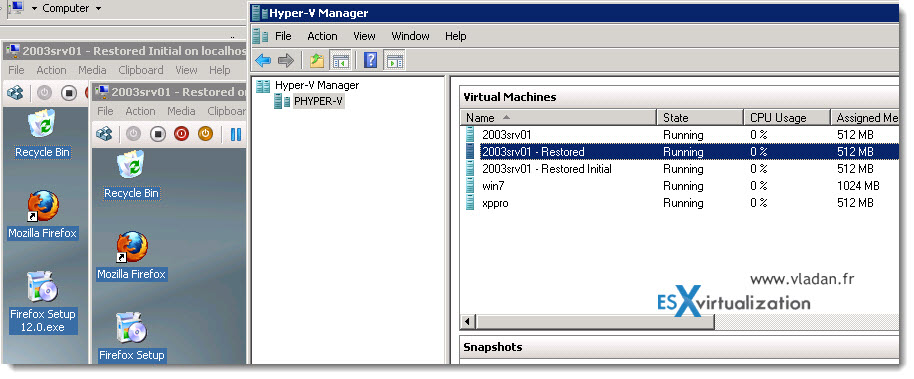This screenshot has height=379, width=914.
Task: Click the Snapshots pane header
Action: pos(680,348)
